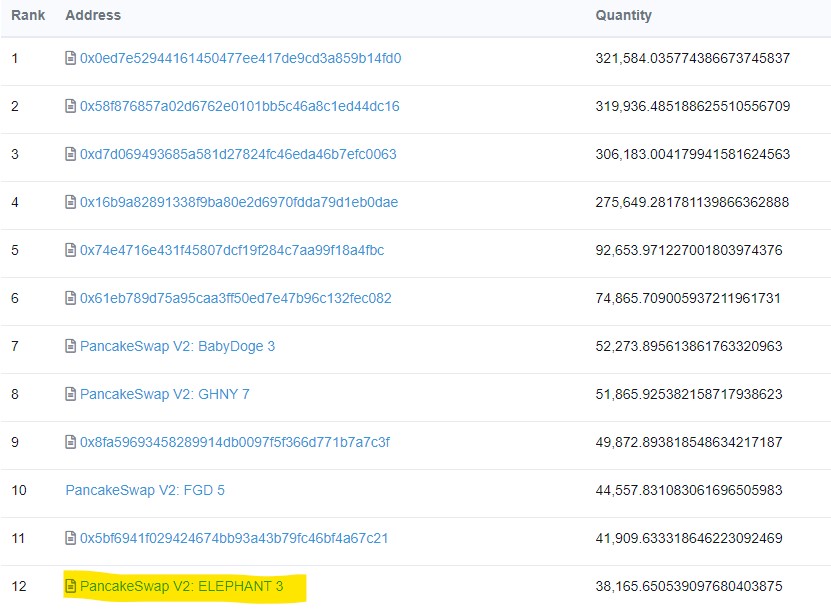
Task: Open address 0x74e4716e431f45807dcf19f284c7aa99f18a4fbc
Action: 232,250
